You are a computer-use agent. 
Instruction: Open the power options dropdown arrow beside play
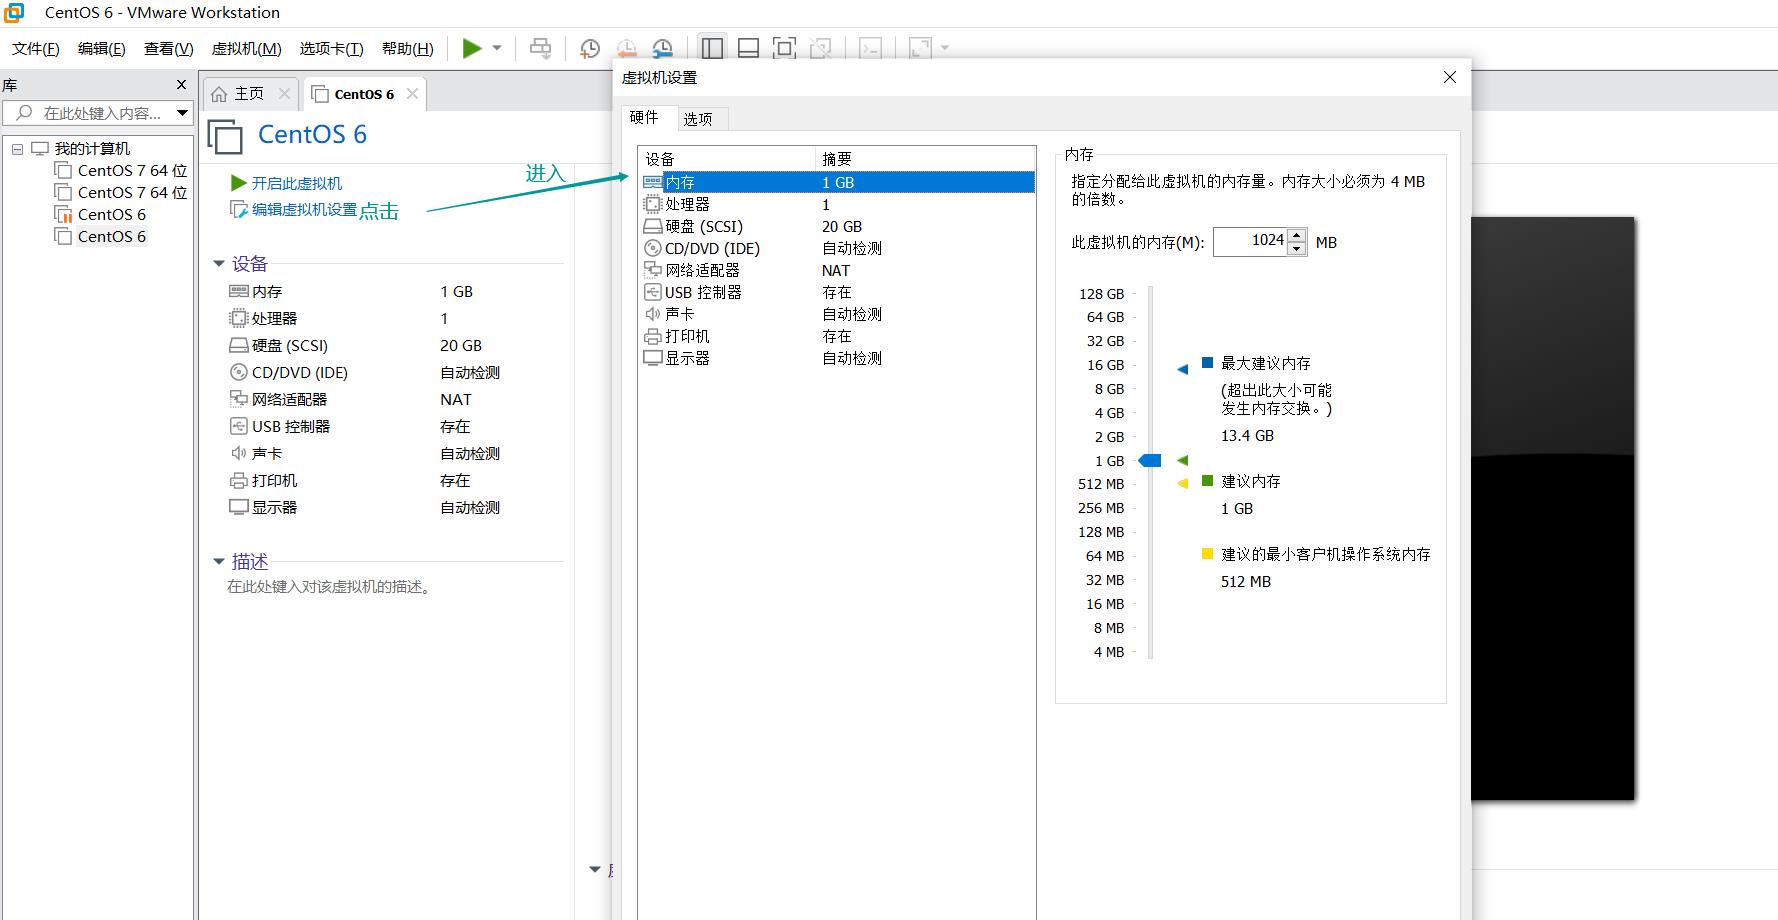pyautogui.click(x=497, y=48)
